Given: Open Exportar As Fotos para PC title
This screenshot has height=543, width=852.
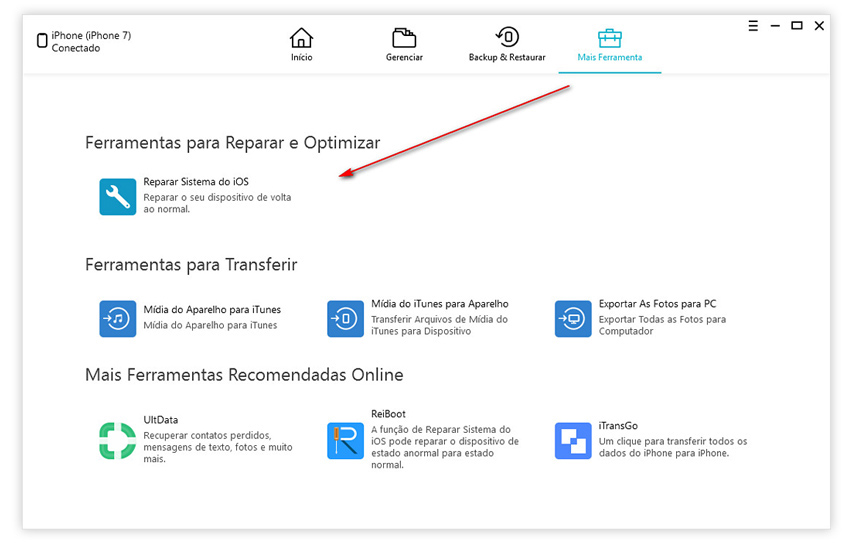Looking at the screenshot, I should [657, 304].
